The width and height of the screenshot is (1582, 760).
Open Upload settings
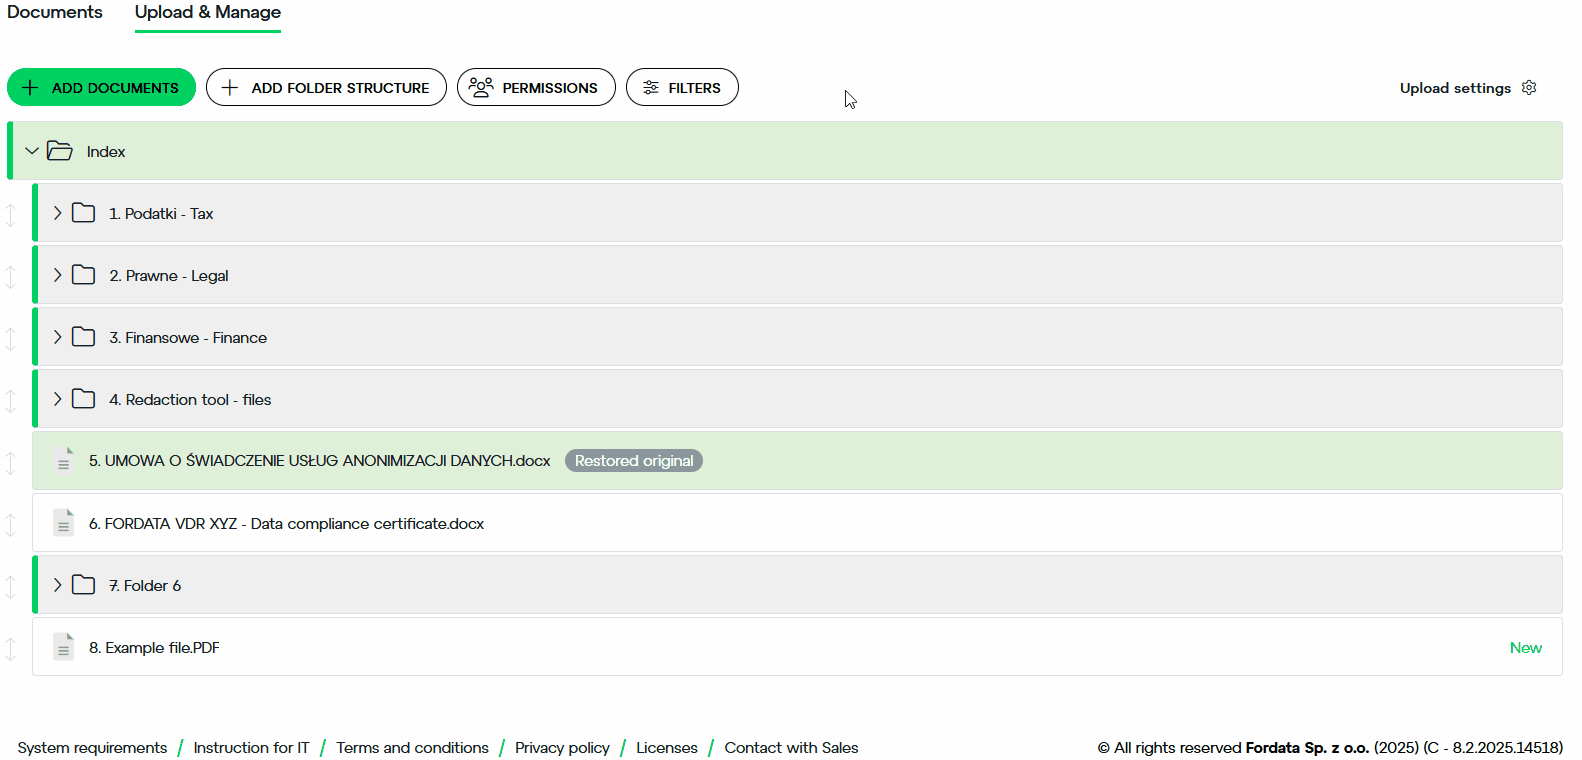click(x=1467, y=88)
